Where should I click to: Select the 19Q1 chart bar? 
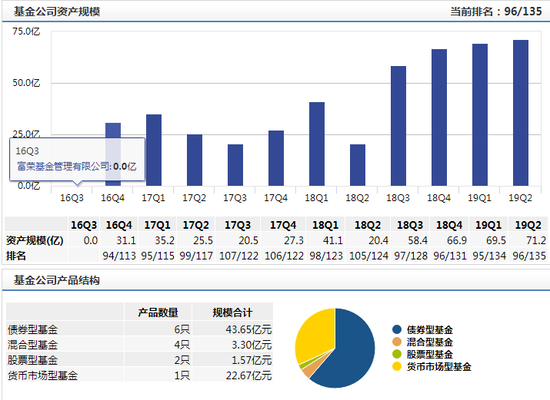pyautogui.click(x=480, y=115)
